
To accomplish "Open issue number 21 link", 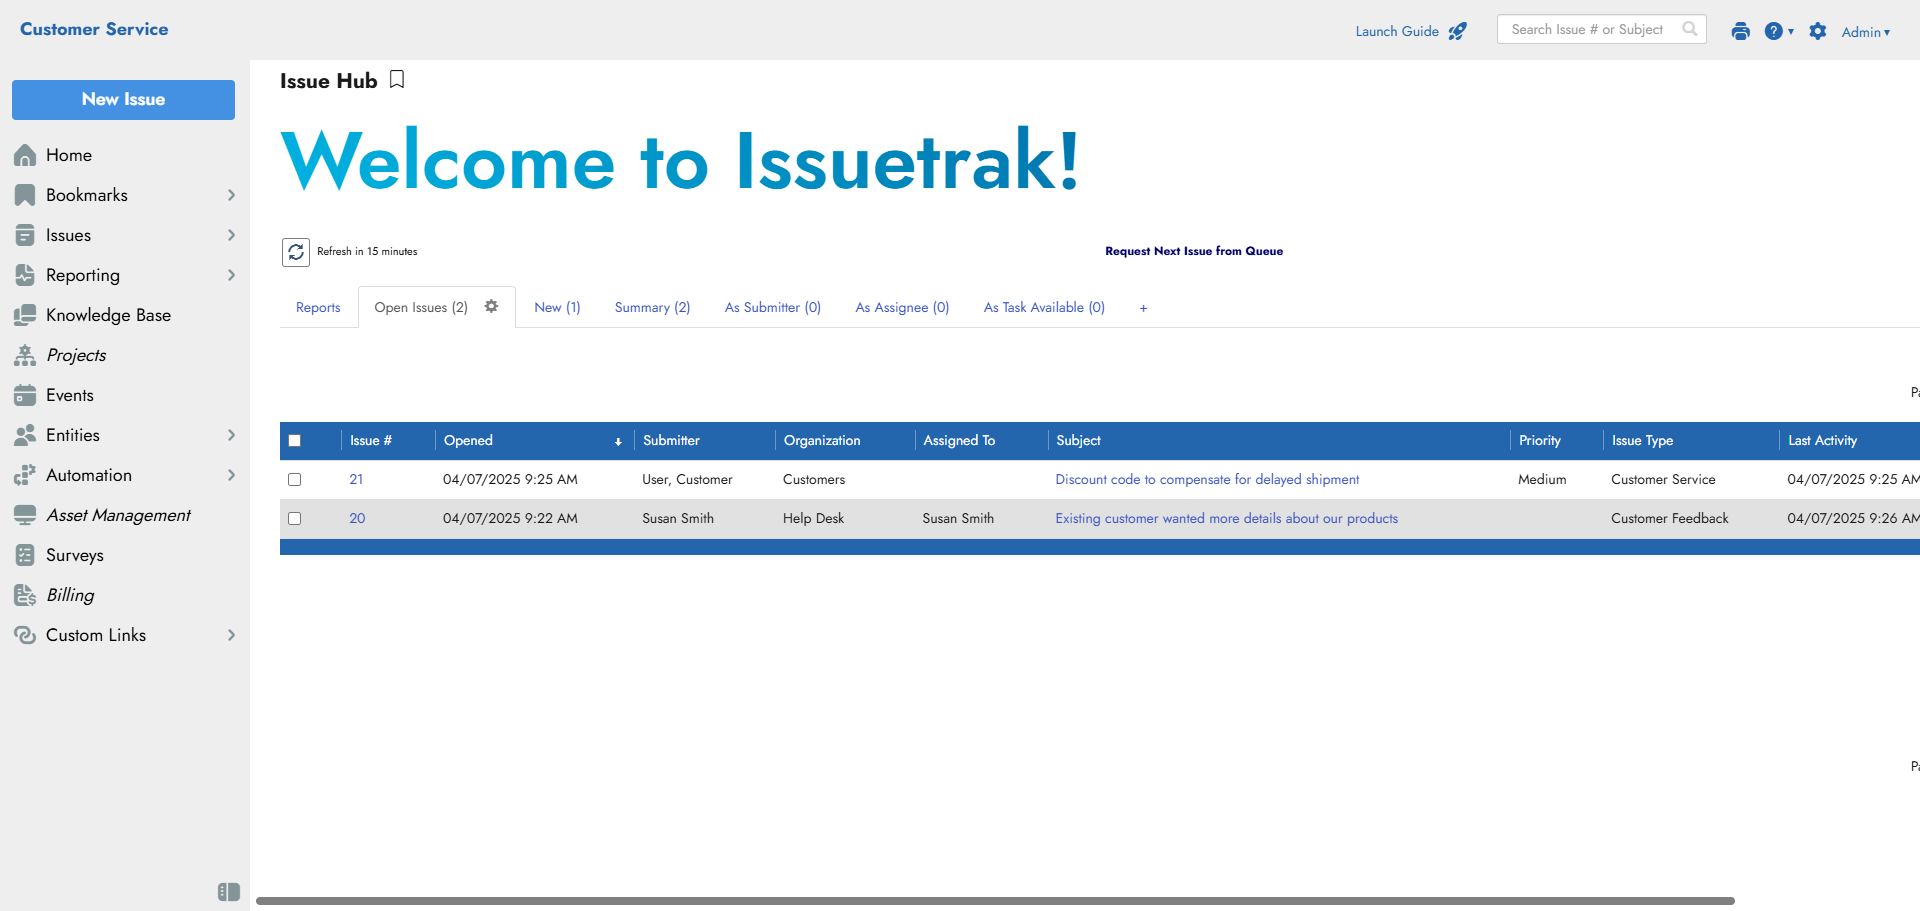I will click(356, 480).
